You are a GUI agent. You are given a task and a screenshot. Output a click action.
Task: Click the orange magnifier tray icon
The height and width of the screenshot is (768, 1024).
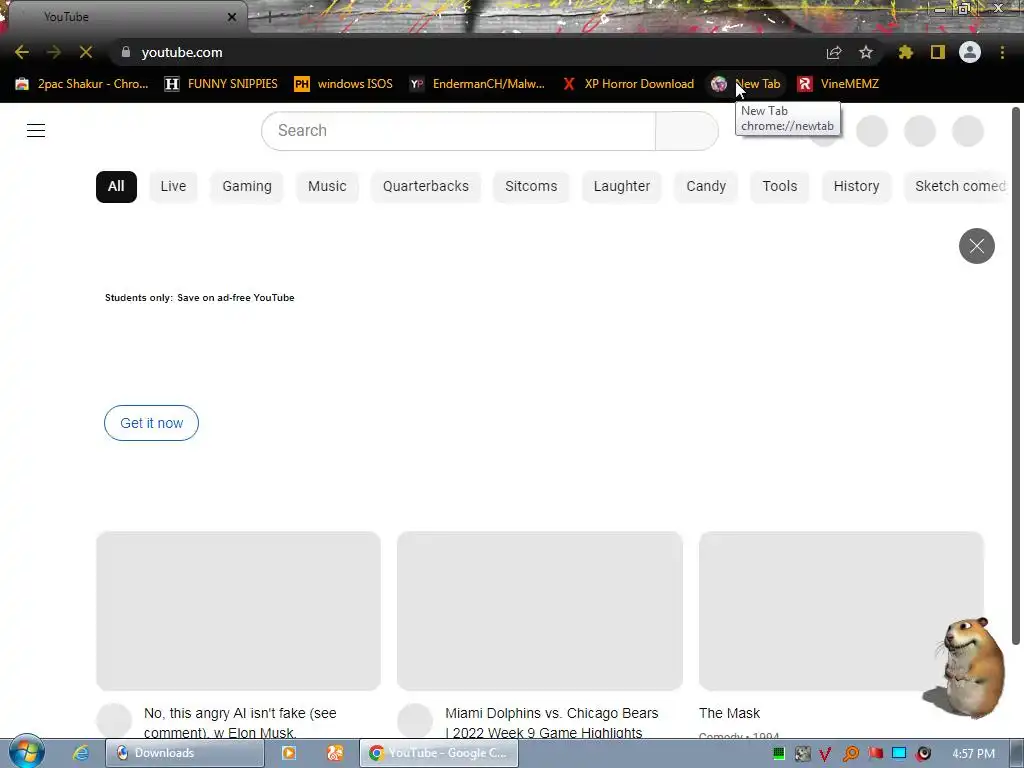pyautogui.click(x=851, y=754)
